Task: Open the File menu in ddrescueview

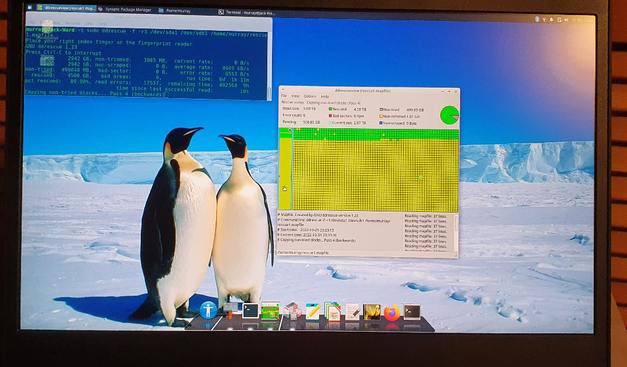Action: [x=284, y=96]
